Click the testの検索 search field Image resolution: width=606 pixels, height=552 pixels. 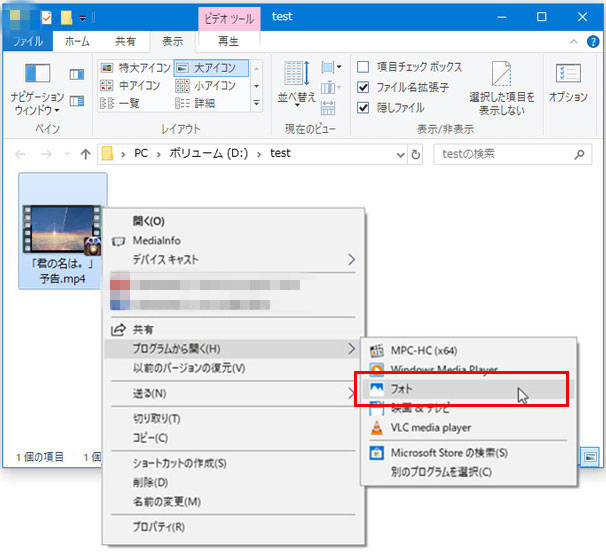click(x=512, y=154)
